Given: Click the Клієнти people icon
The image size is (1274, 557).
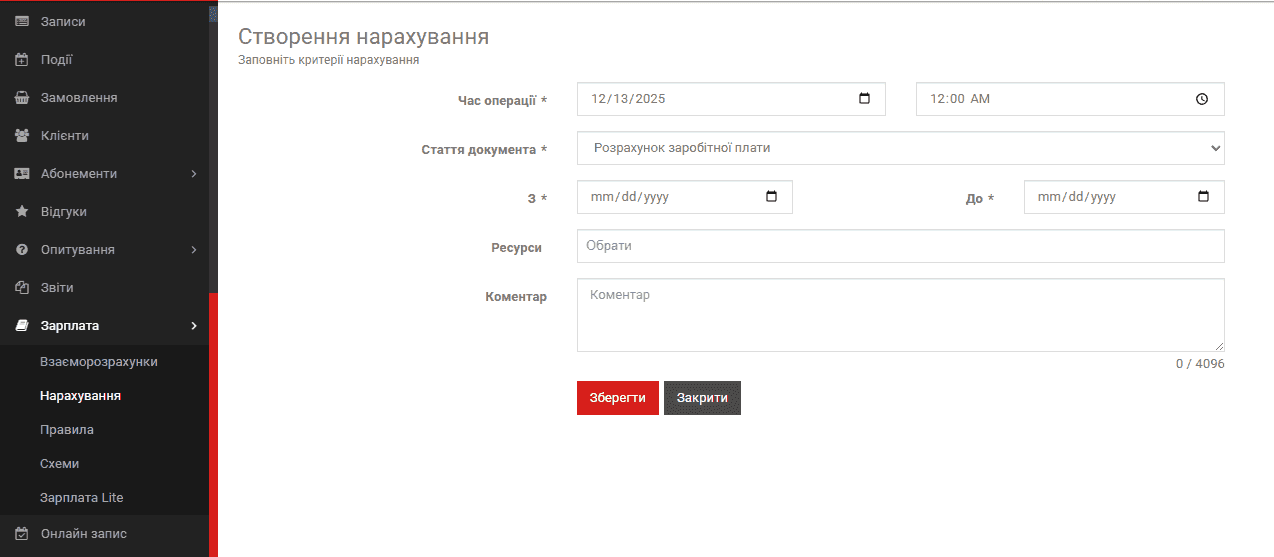Looking at the screenshot, I should (x=22, y=136).
